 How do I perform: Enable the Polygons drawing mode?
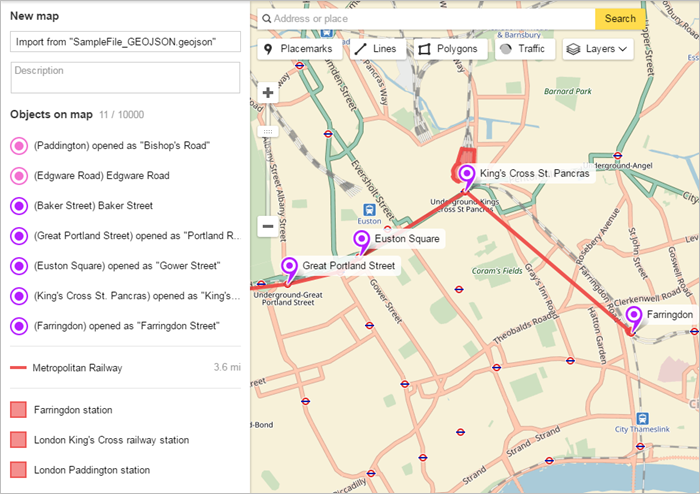[451, 48]
